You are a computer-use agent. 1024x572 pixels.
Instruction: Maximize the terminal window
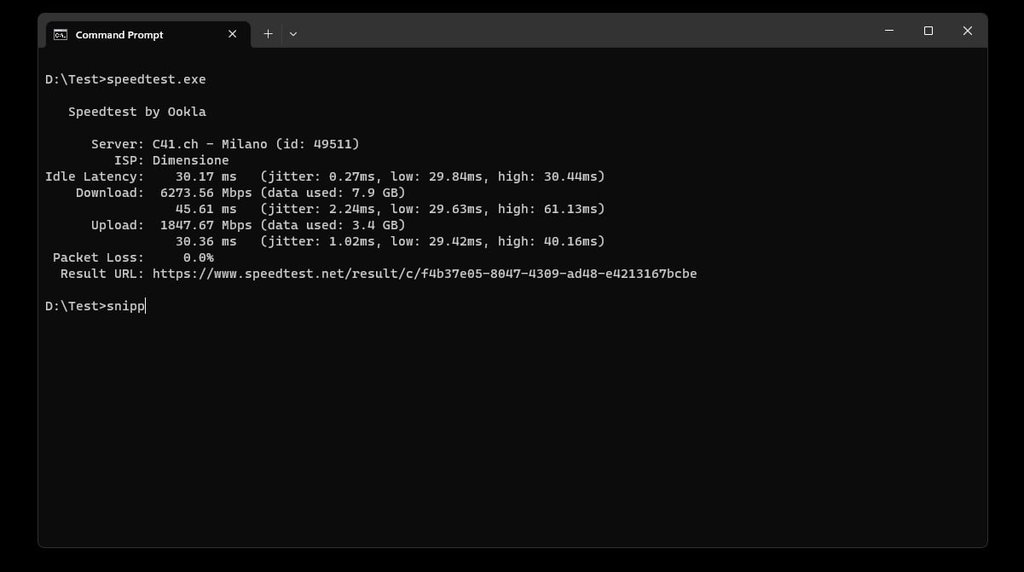pyautogui.click(x=928, y=31)
